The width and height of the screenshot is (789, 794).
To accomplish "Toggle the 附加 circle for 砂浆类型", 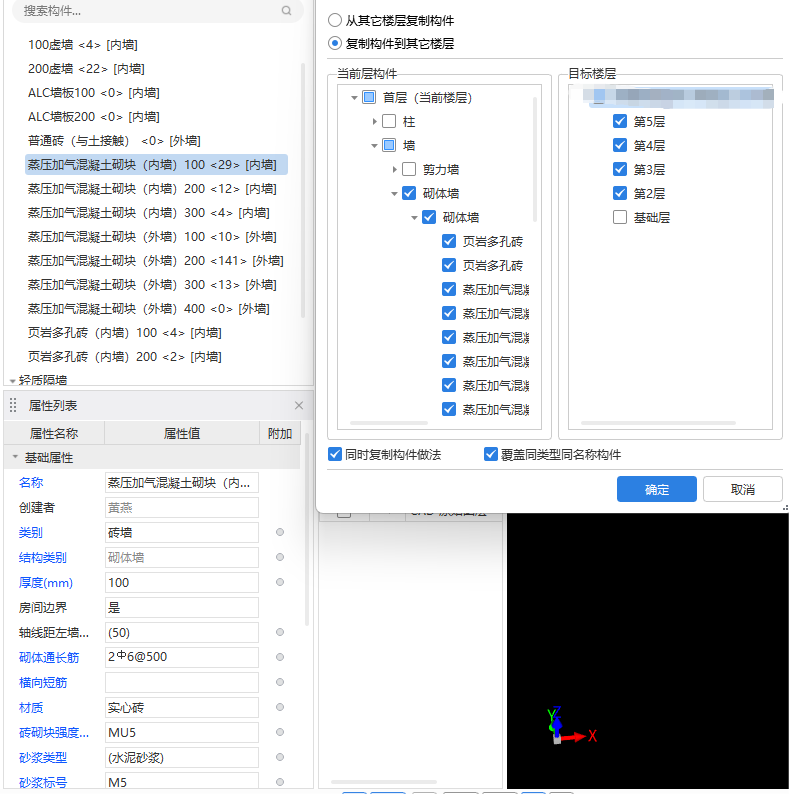I will (x=280, y=757).
